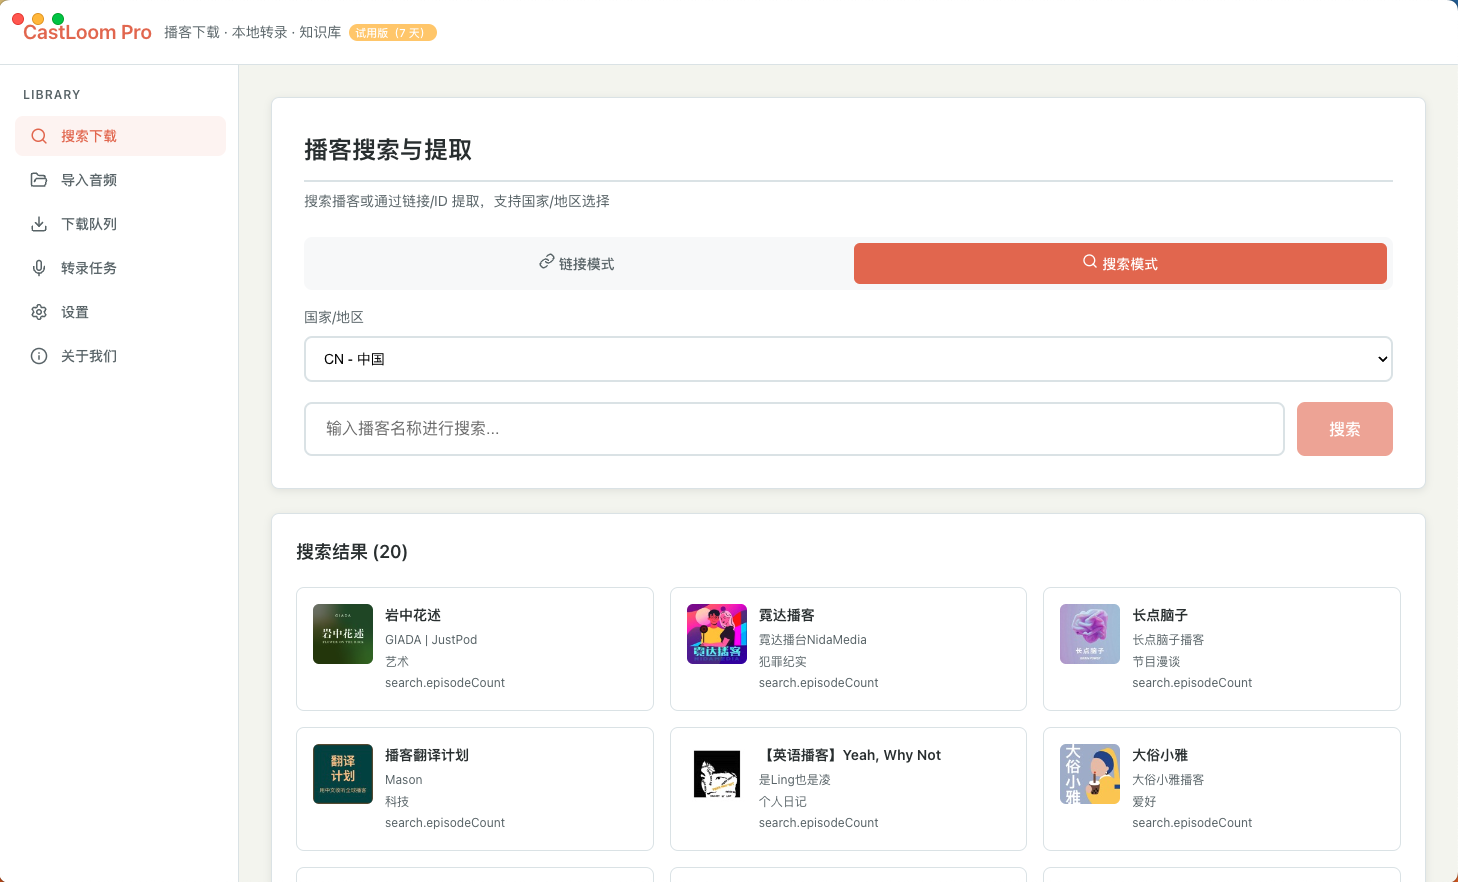Click the 播客翻译计划 podcast title
Viewport: 1458px width, 882px height.
[x=427, y=755]
